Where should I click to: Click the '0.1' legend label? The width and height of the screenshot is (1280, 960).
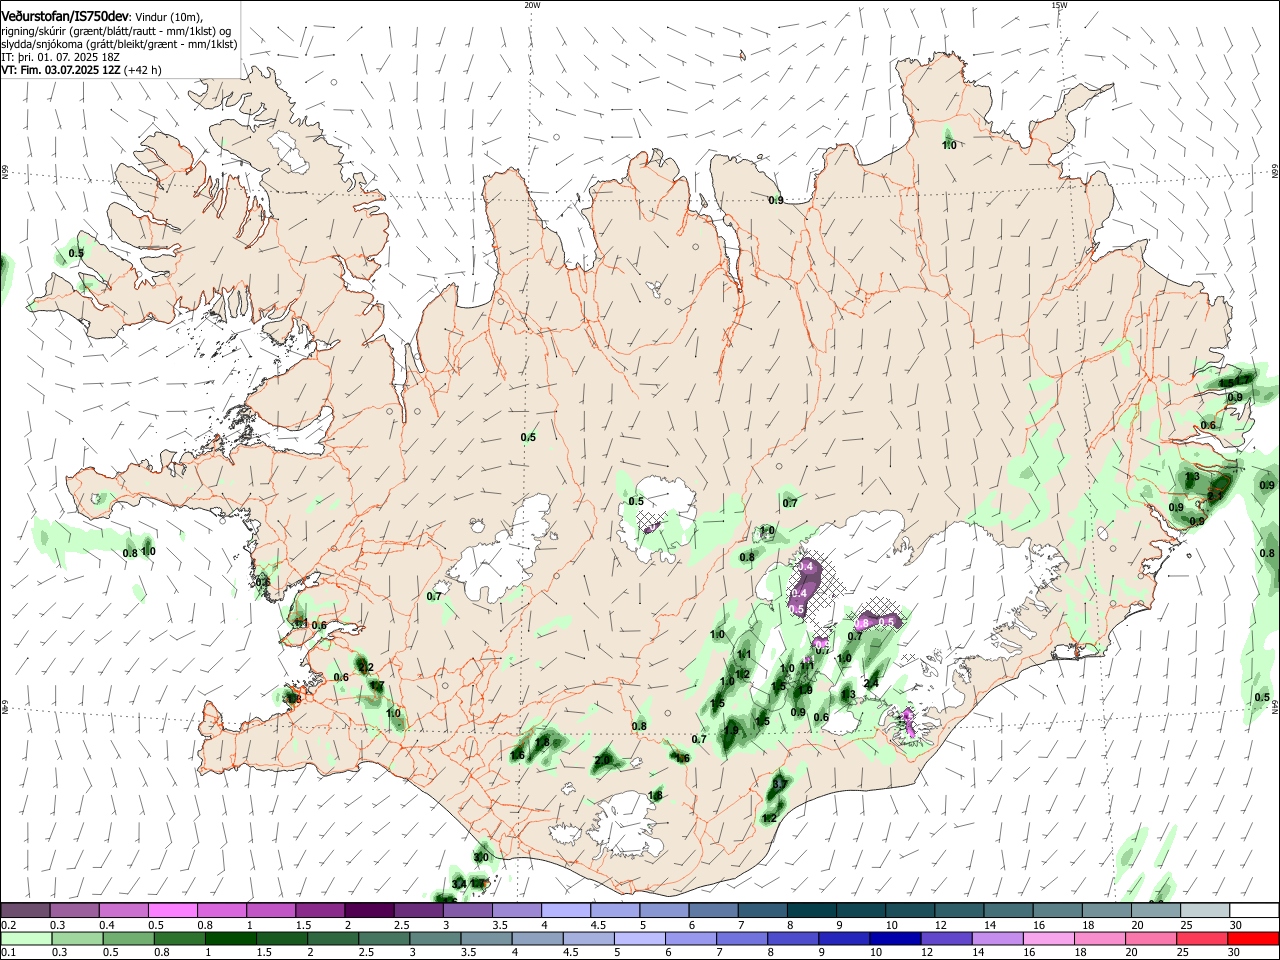tap(8, 953)
